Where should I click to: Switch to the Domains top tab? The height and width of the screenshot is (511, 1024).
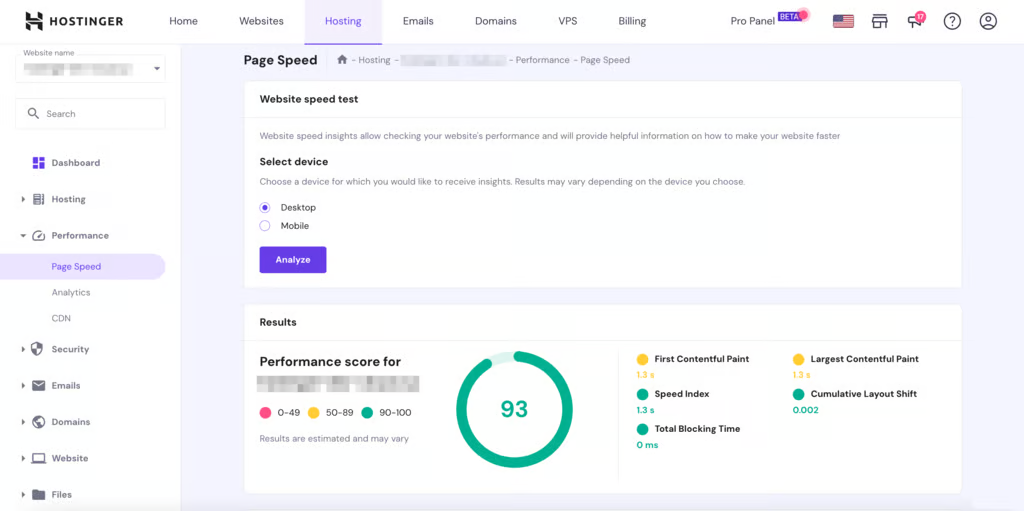(495, 21)
